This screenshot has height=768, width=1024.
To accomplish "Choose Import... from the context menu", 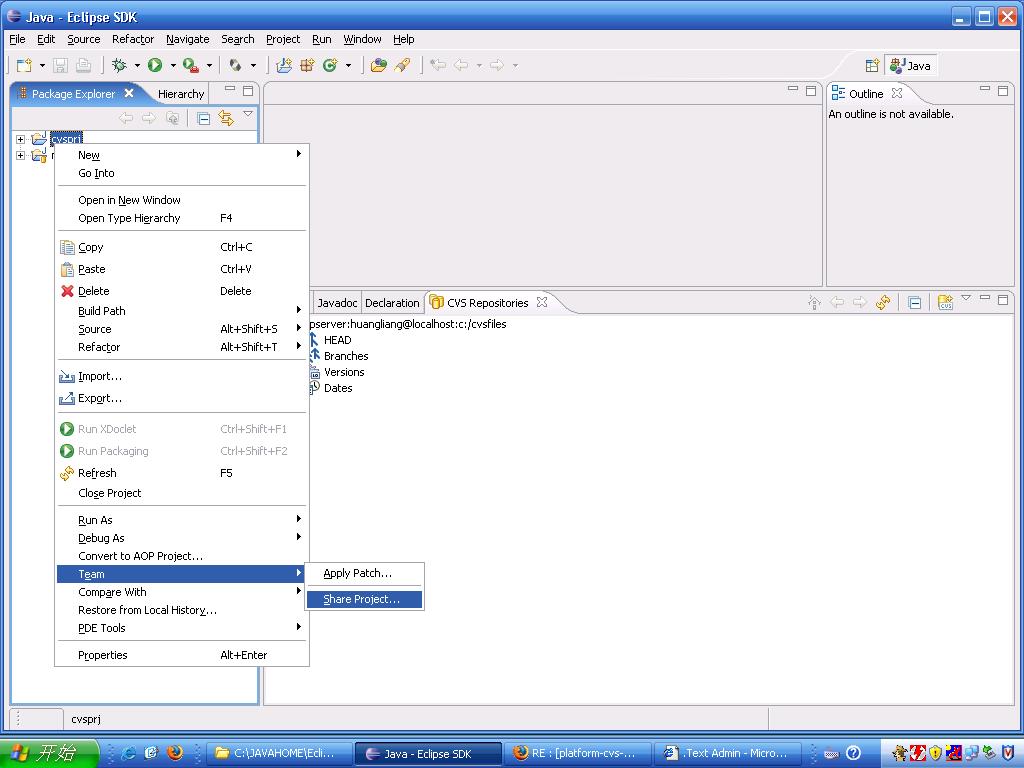I will 182,376.
